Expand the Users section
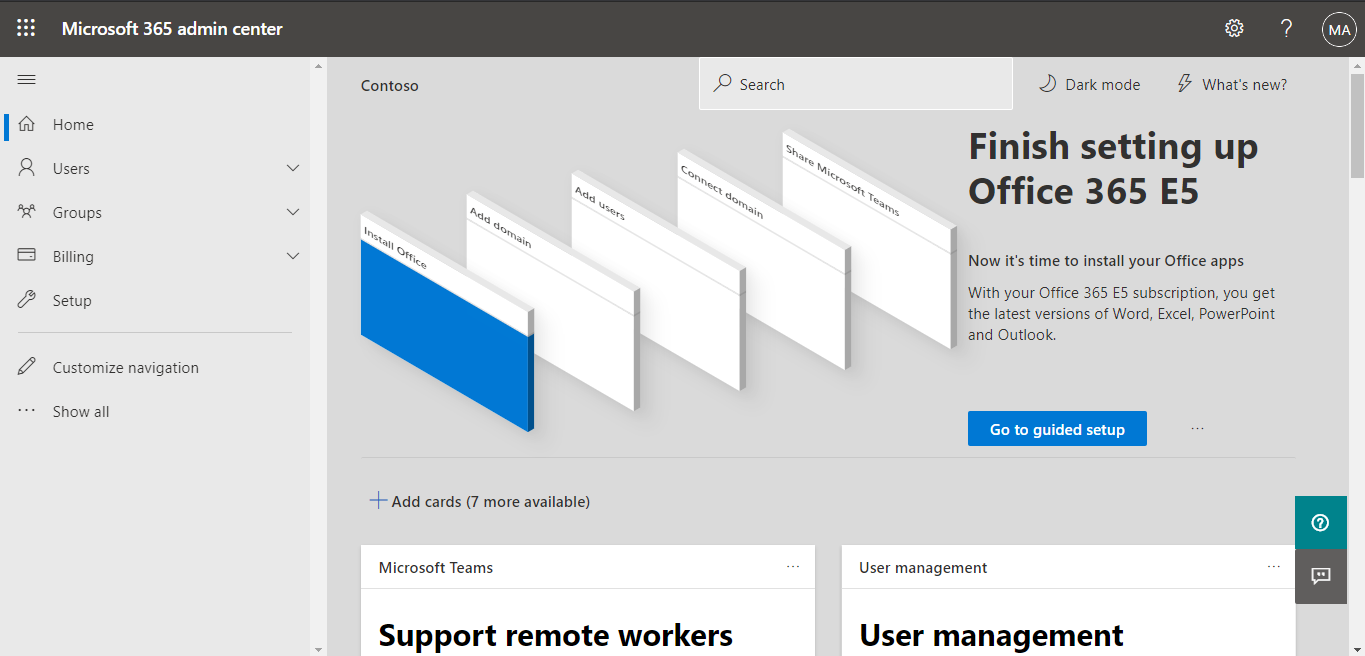 [292, 168]
